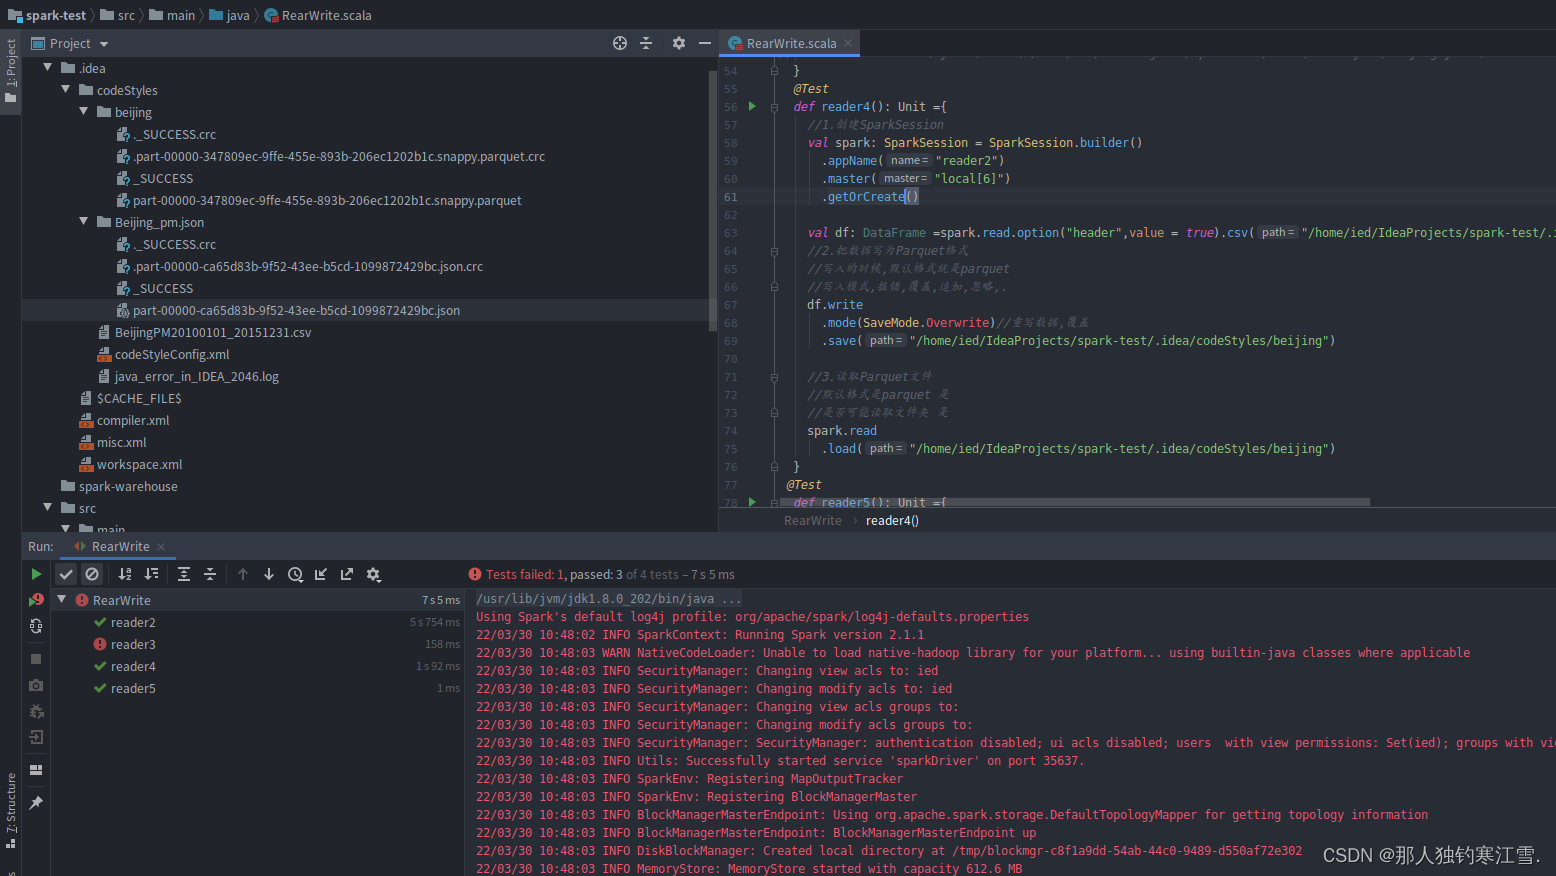The image size is (1556, 876).
Task: Collapse all in Project panel
Action: point(646,43)
